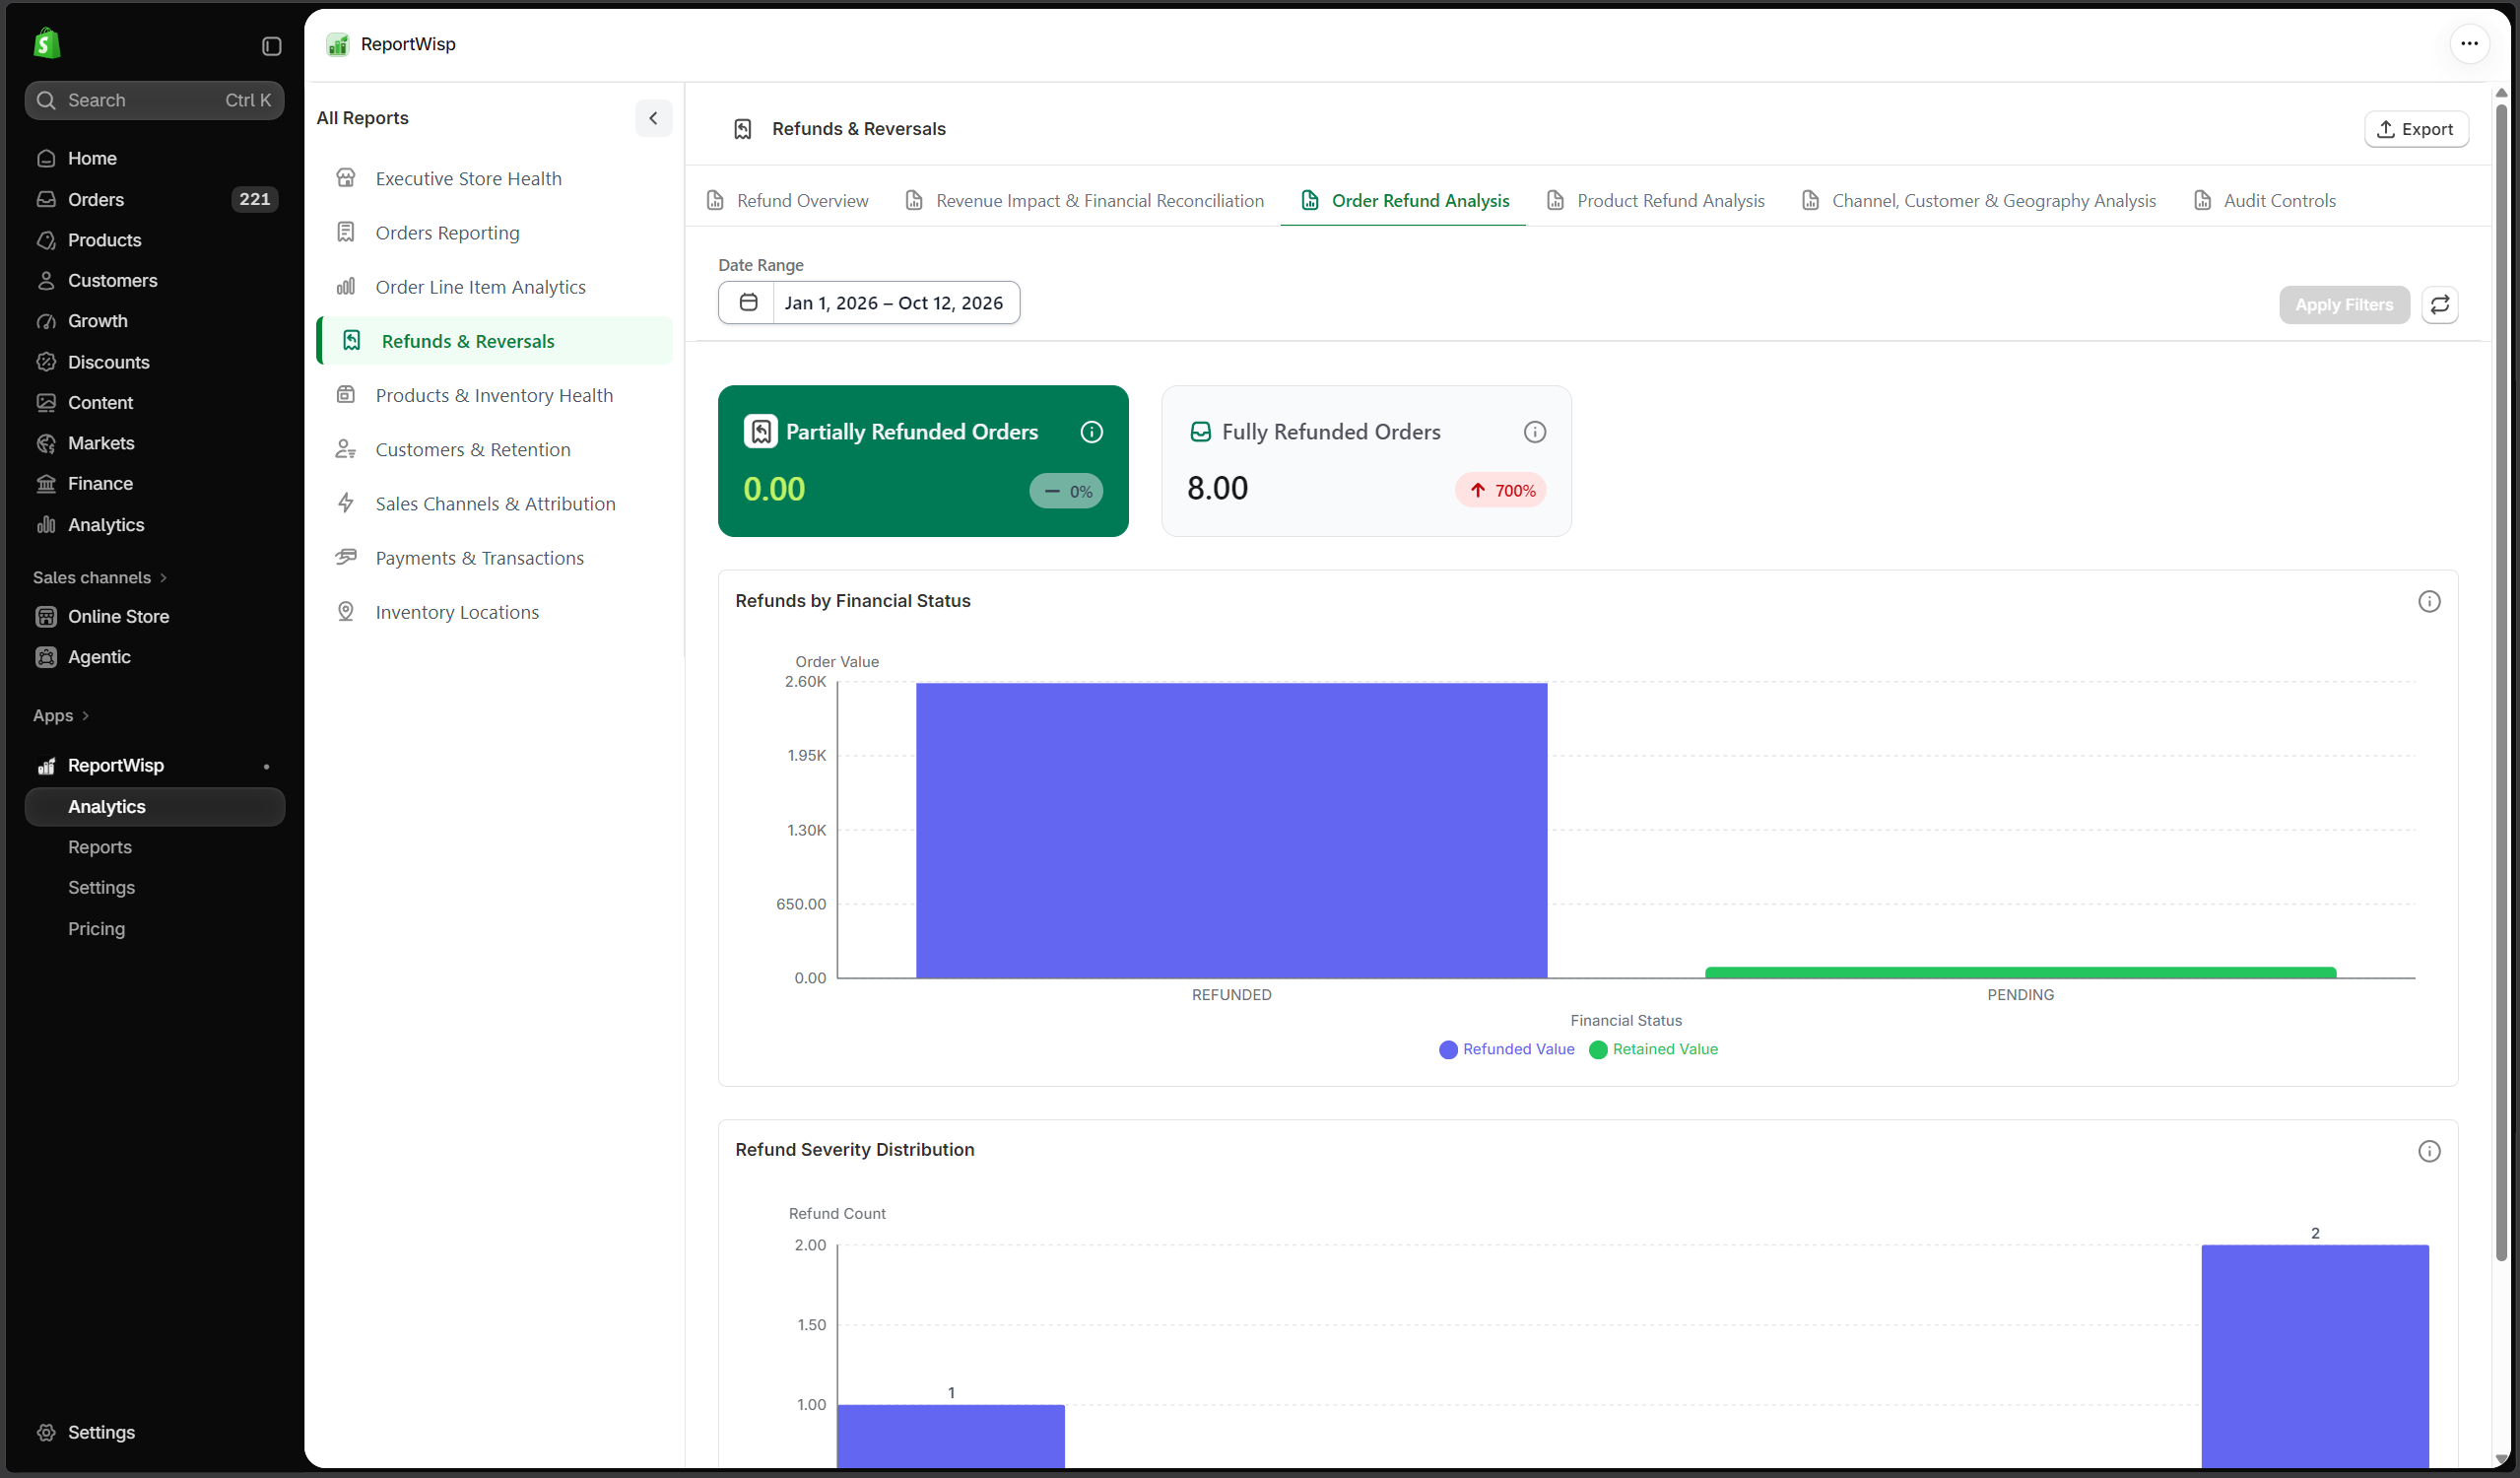The width and height of the screenshot is (2520, 1478).
Task: Open the Agentic sales channel
Action: (155, 657)
